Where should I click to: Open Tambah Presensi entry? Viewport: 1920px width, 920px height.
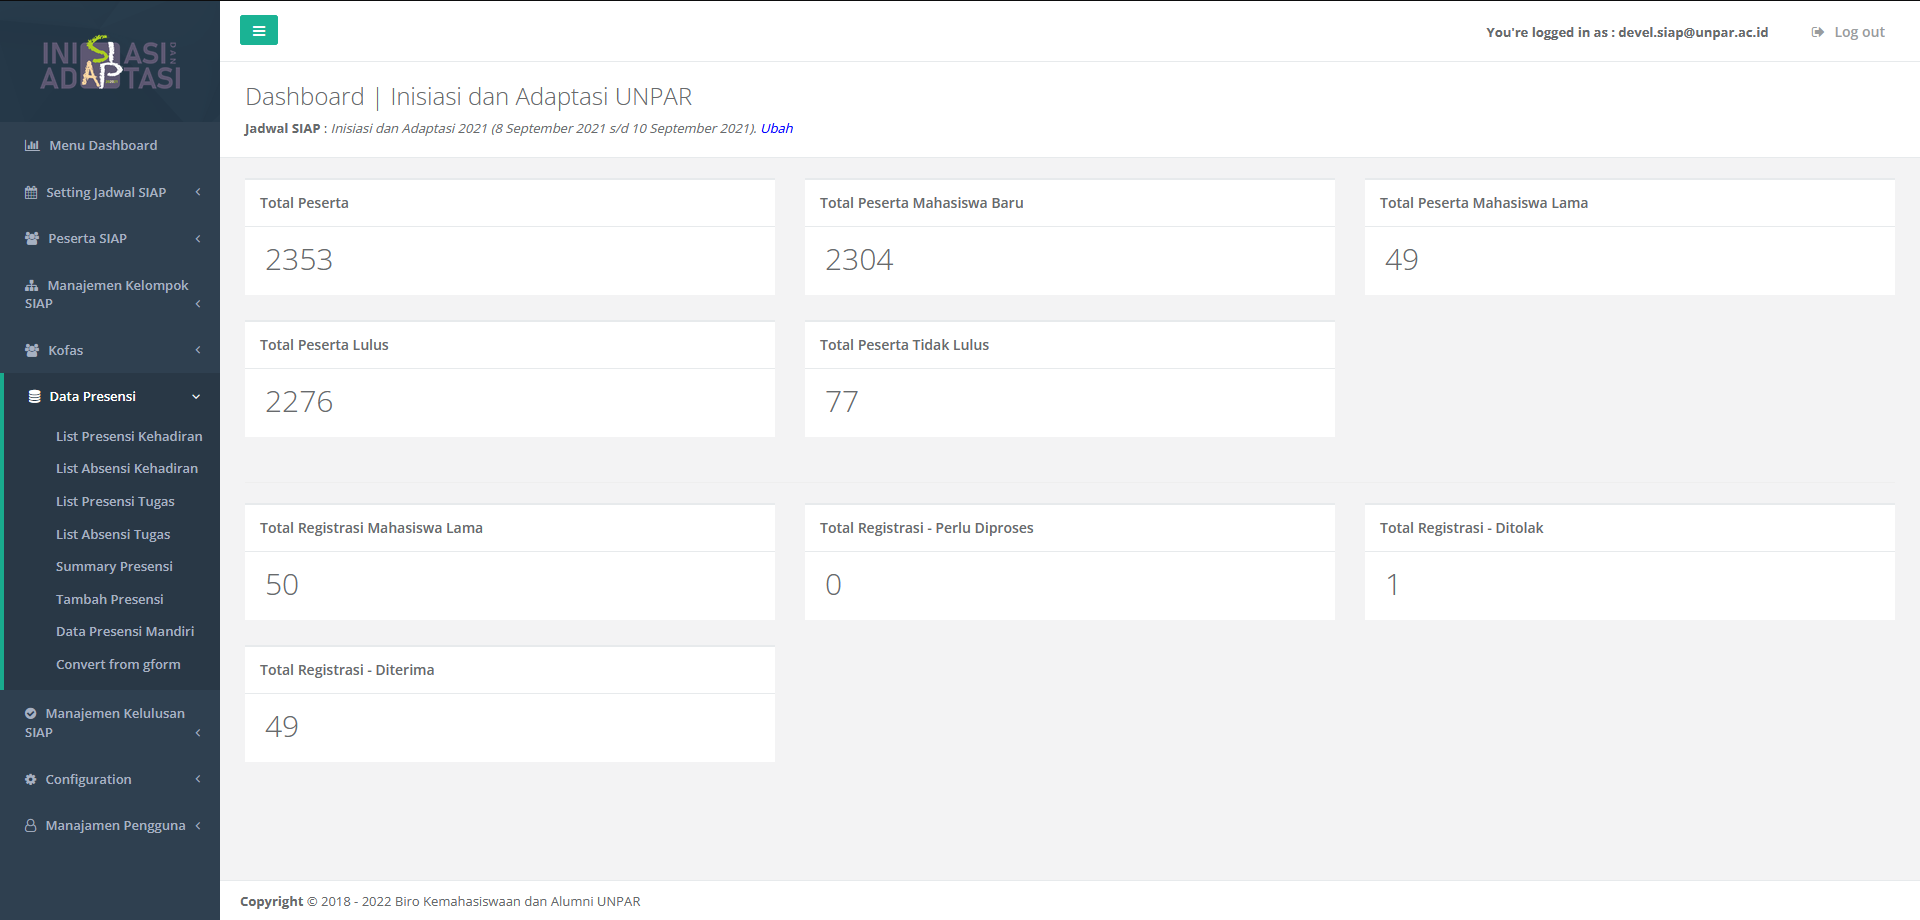pos(110,599)
